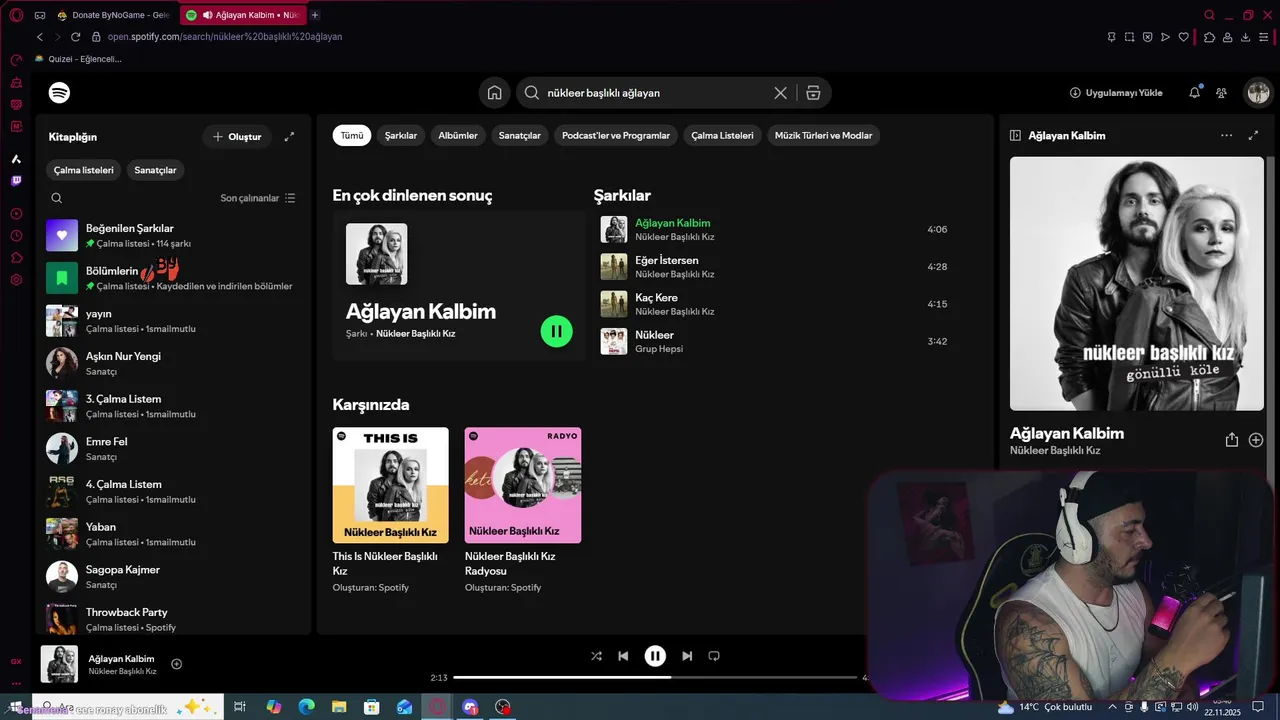Open Friend Activity people icon
The image size is (1280, 720).
click(1221, 93)
